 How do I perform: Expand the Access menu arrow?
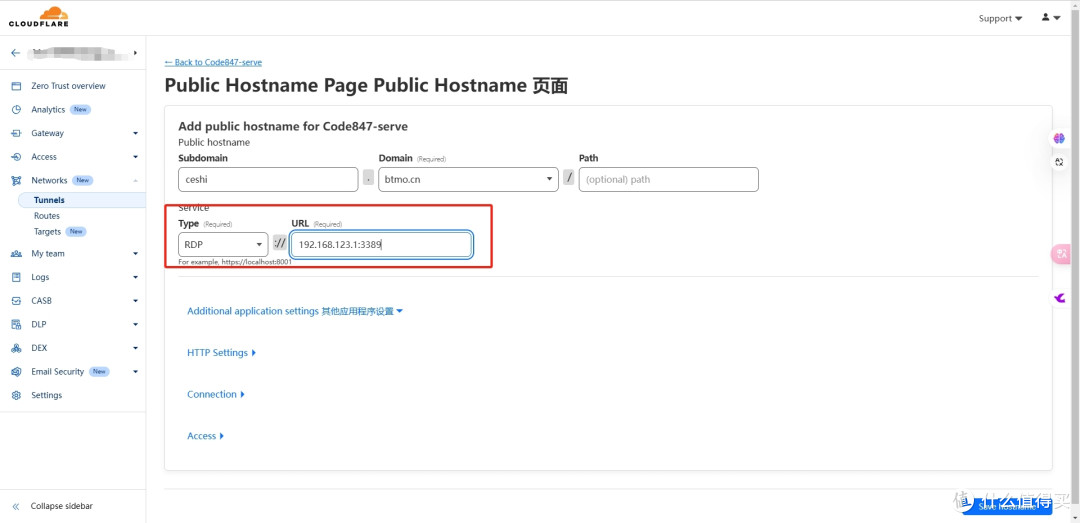135,157
